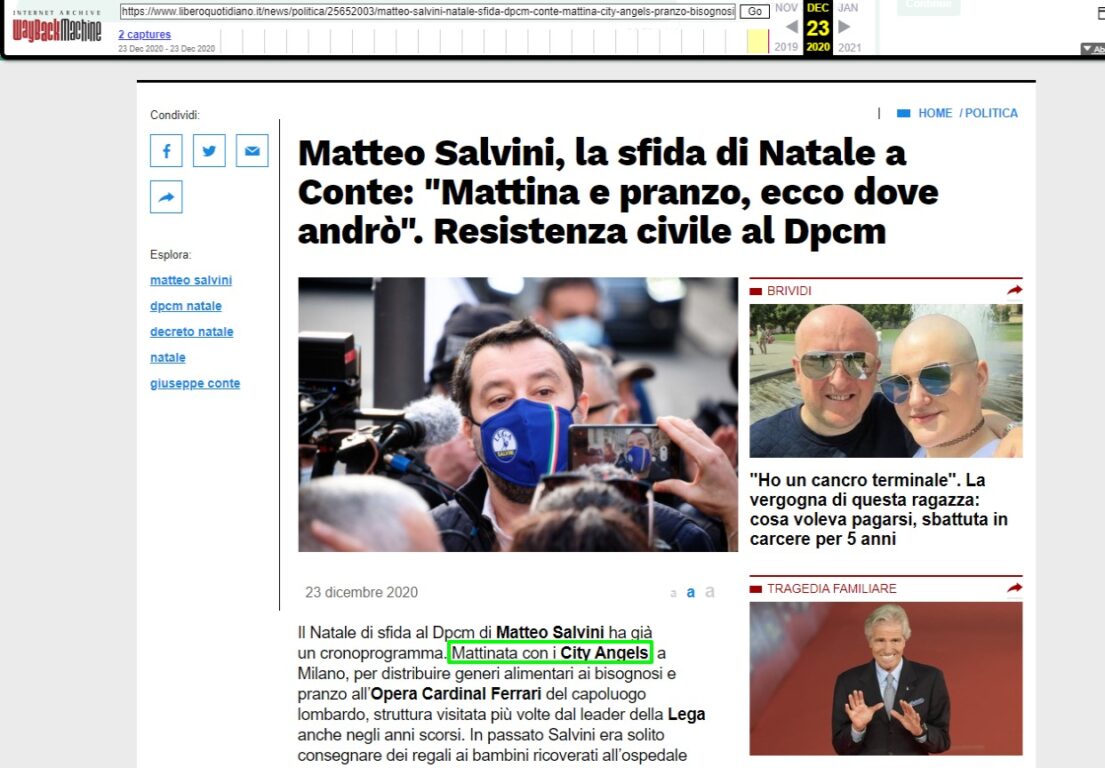Click the article headline about Matteo Salvini
Image resolution: width=1105 pixels, height=768 pixels.
[x=618, y=192]
